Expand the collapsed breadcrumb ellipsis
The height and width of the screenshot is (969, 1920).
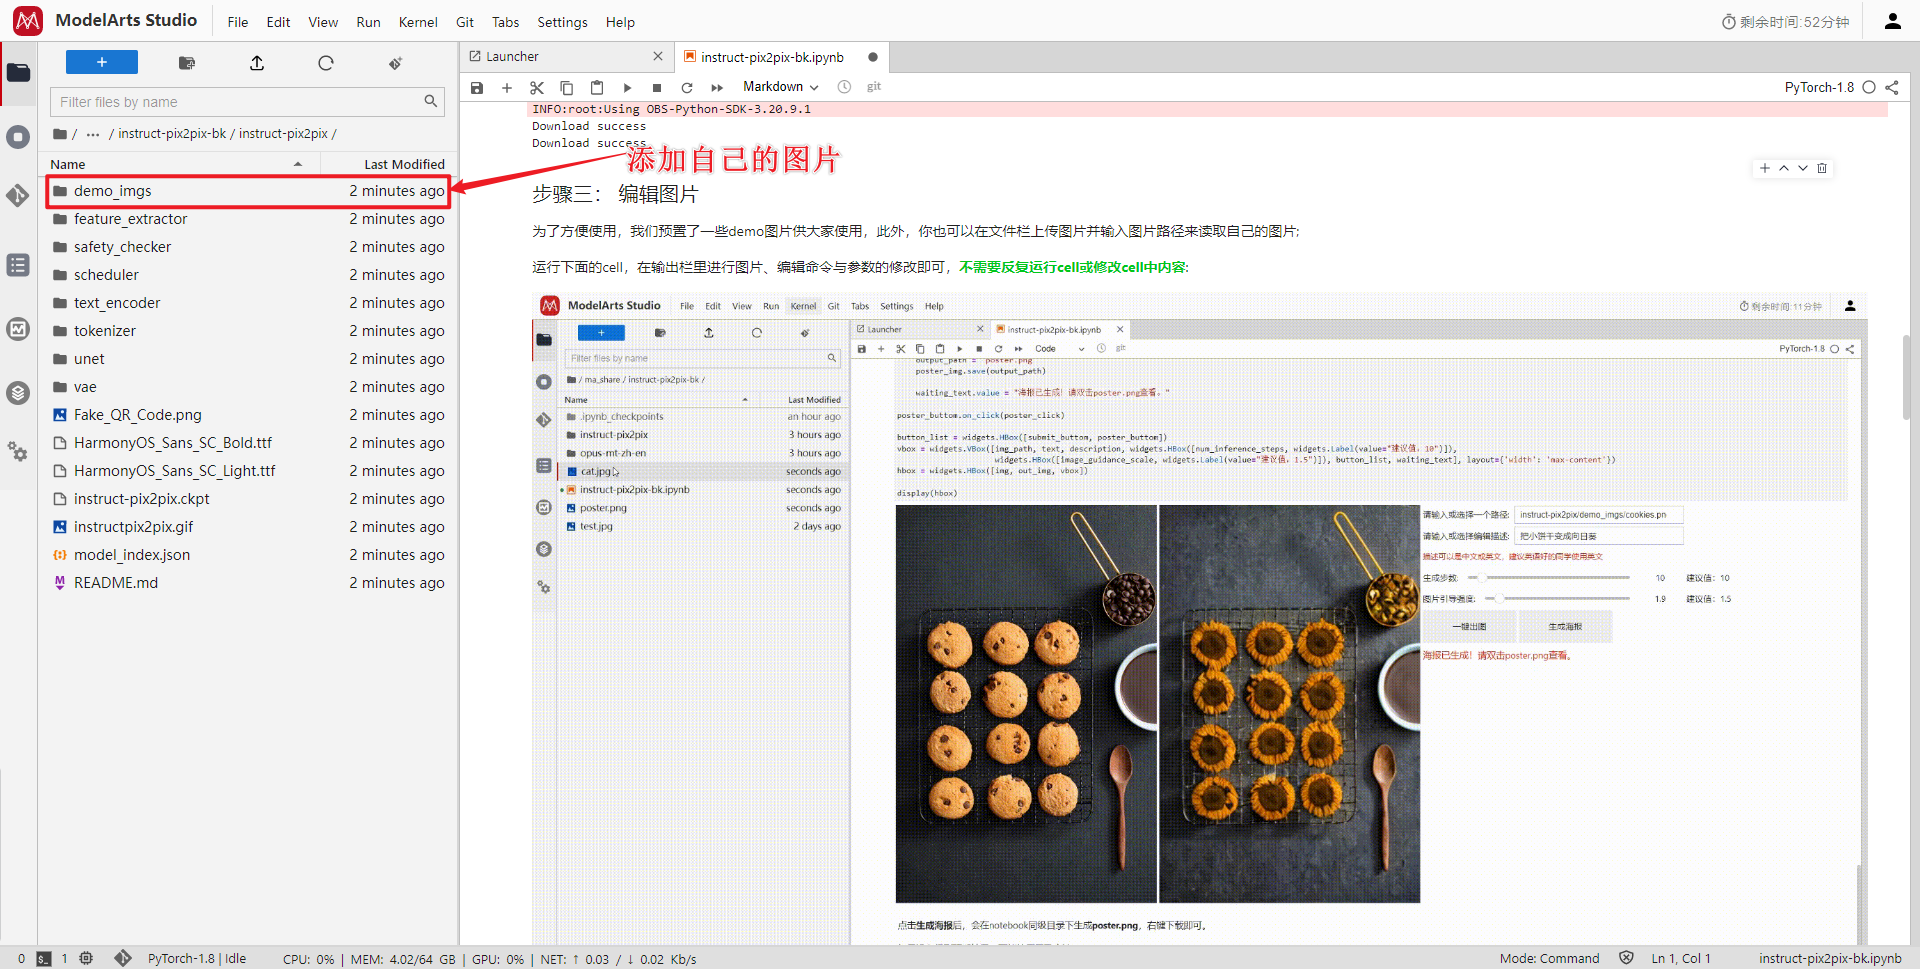point(93,134)
